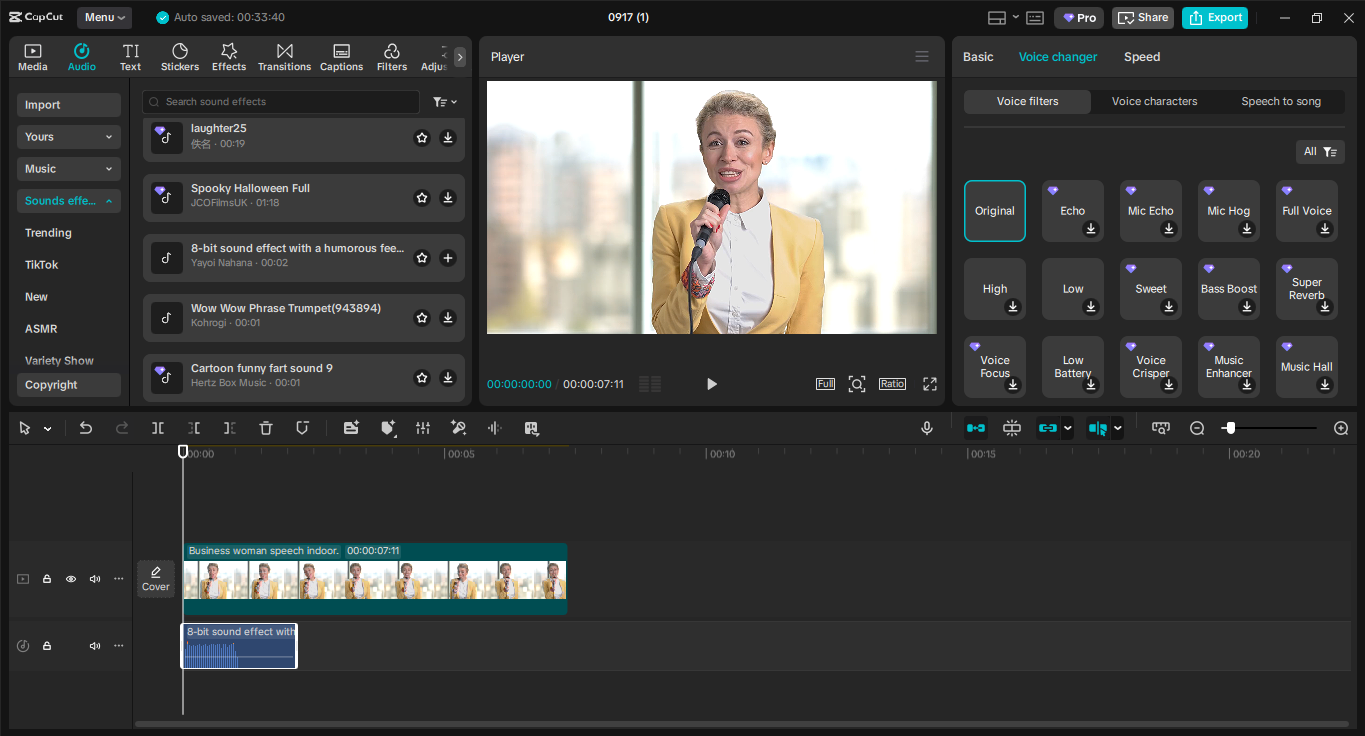Viewport: 1365px width, 736px height.
Task: Toggle visibility of the video track
Action: pos(70,578)
